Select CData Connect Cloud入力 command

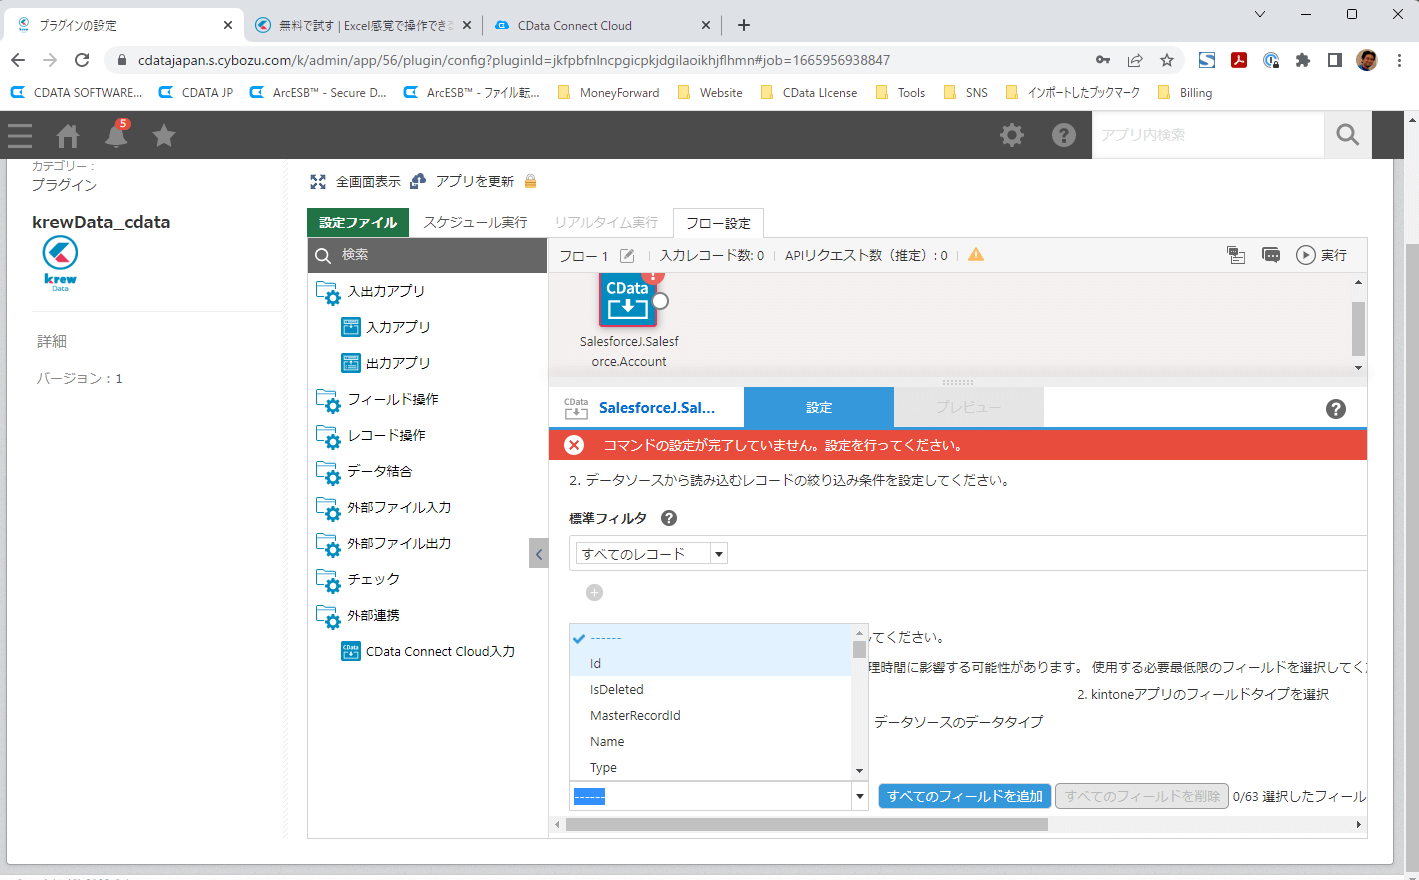pyautogui.click(x=428, y=651)
